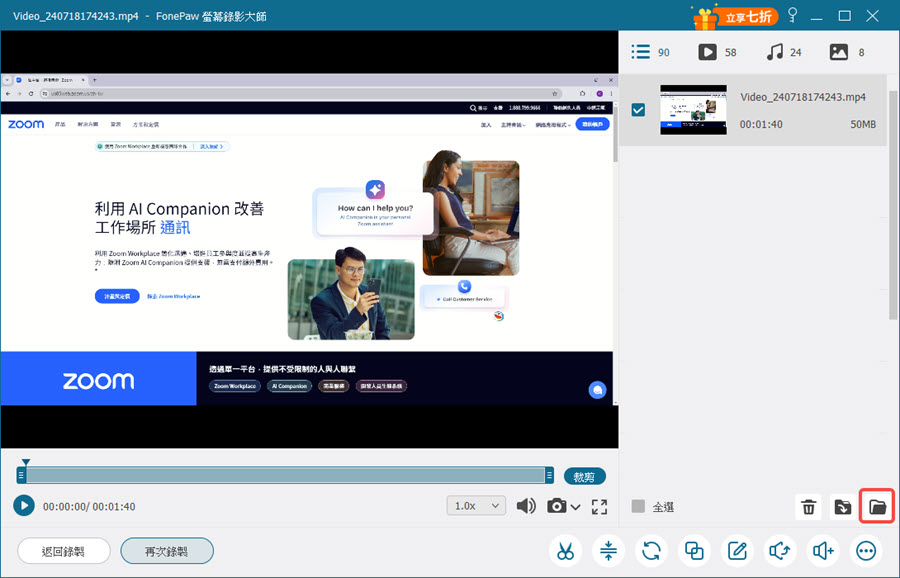Image resolution: width=900 pixels, height=578 pixels.
Task: Click the video preview area
Action: click(x=309, y=239)
